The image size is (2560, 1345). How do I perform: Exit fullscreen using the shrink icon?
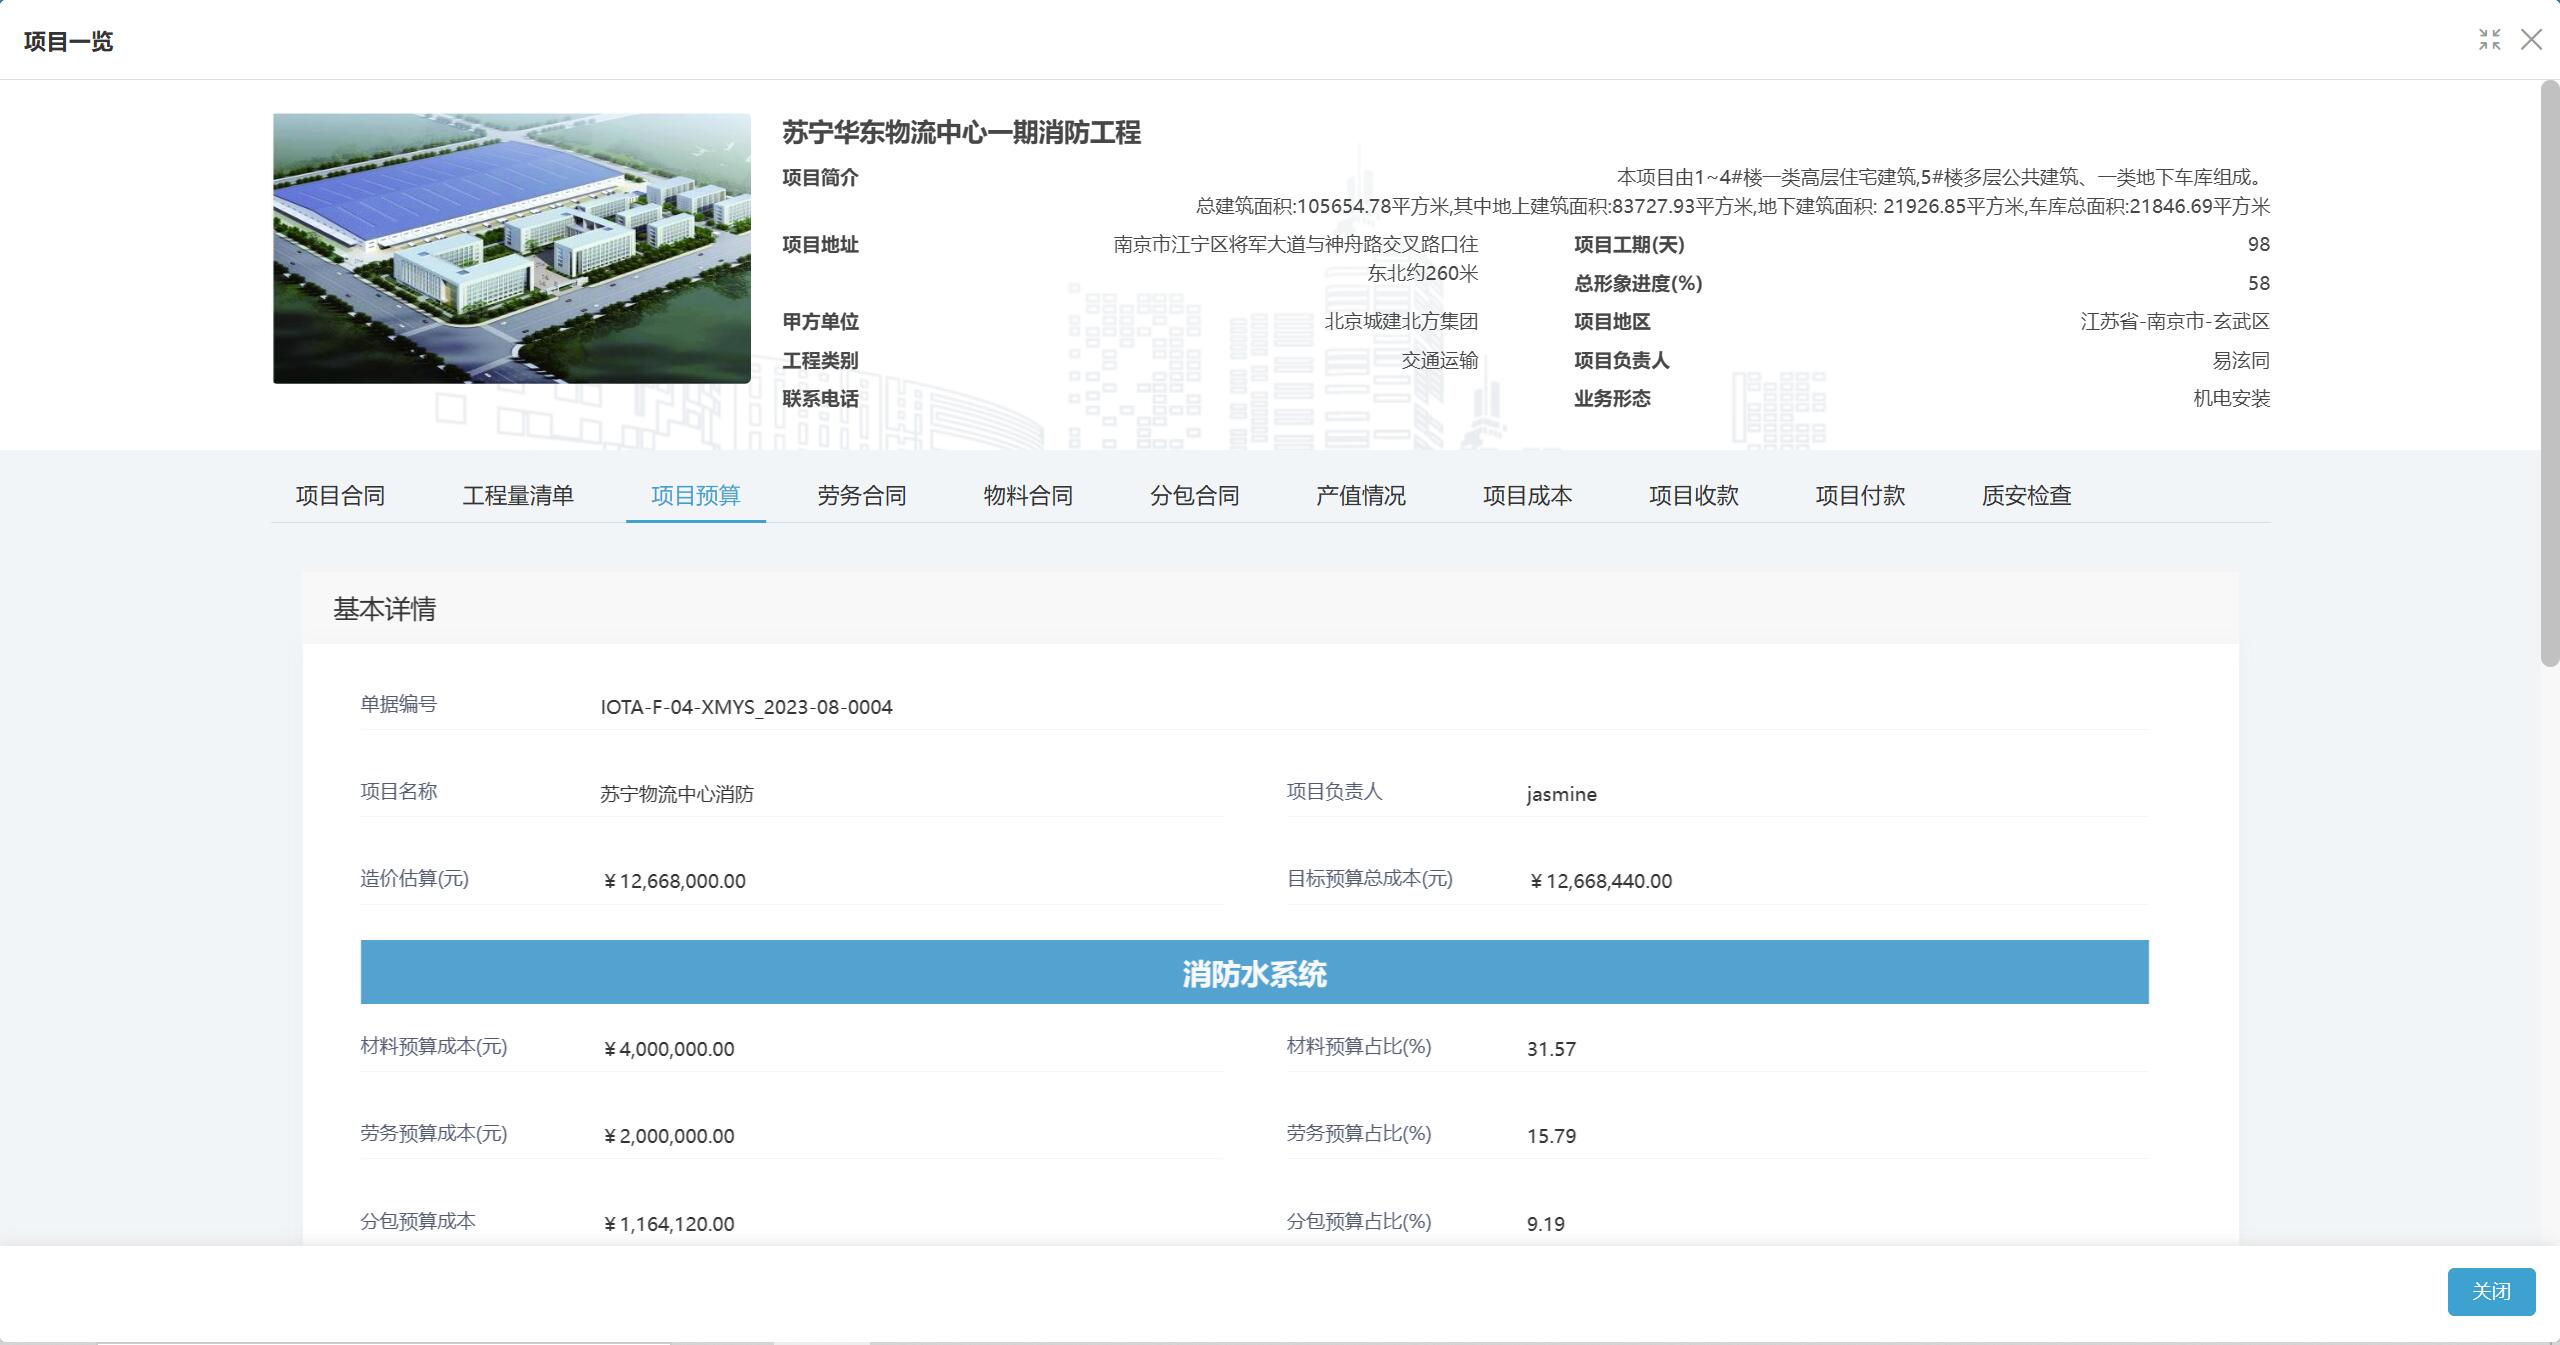(x=2490, y=40)
